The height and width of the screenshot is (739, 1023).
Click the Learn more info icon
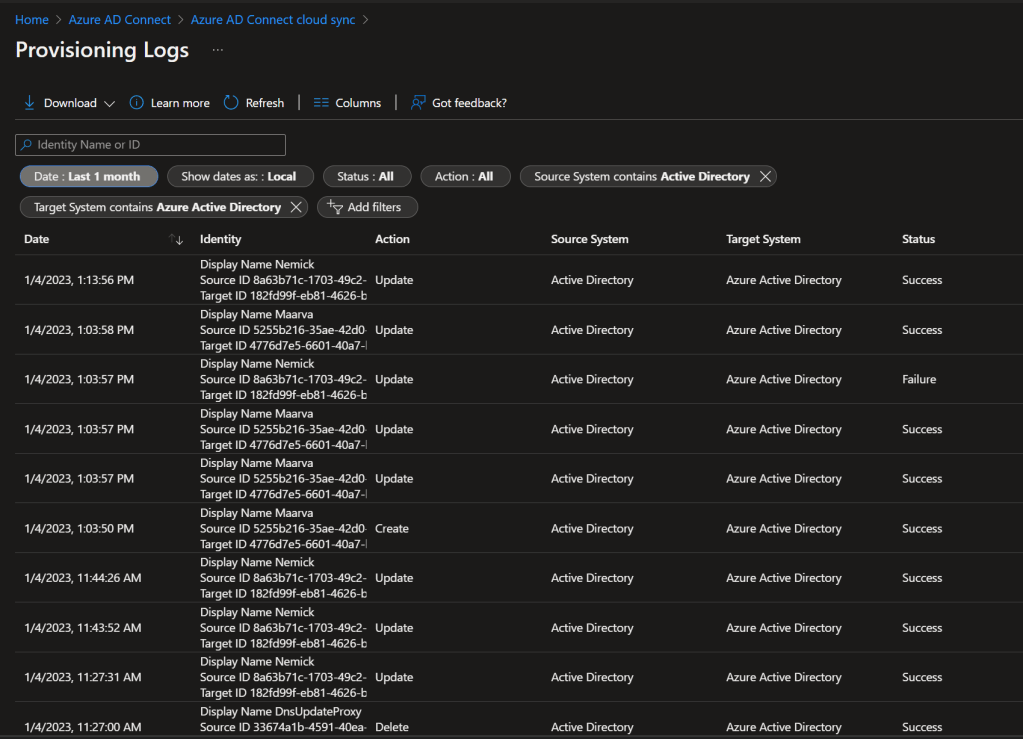point(137,103)
